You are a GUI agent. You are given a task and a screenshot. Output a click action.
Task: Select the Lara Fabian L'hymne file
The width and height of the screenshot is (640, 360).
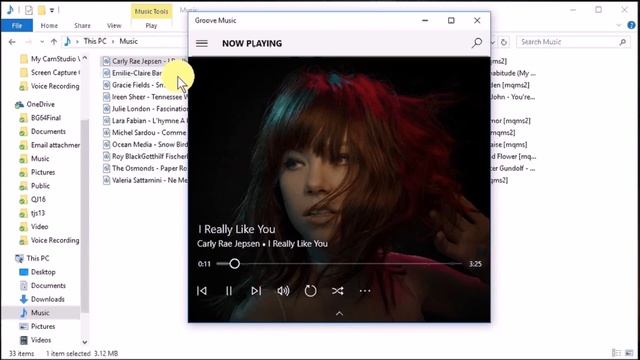pos(145,120)
